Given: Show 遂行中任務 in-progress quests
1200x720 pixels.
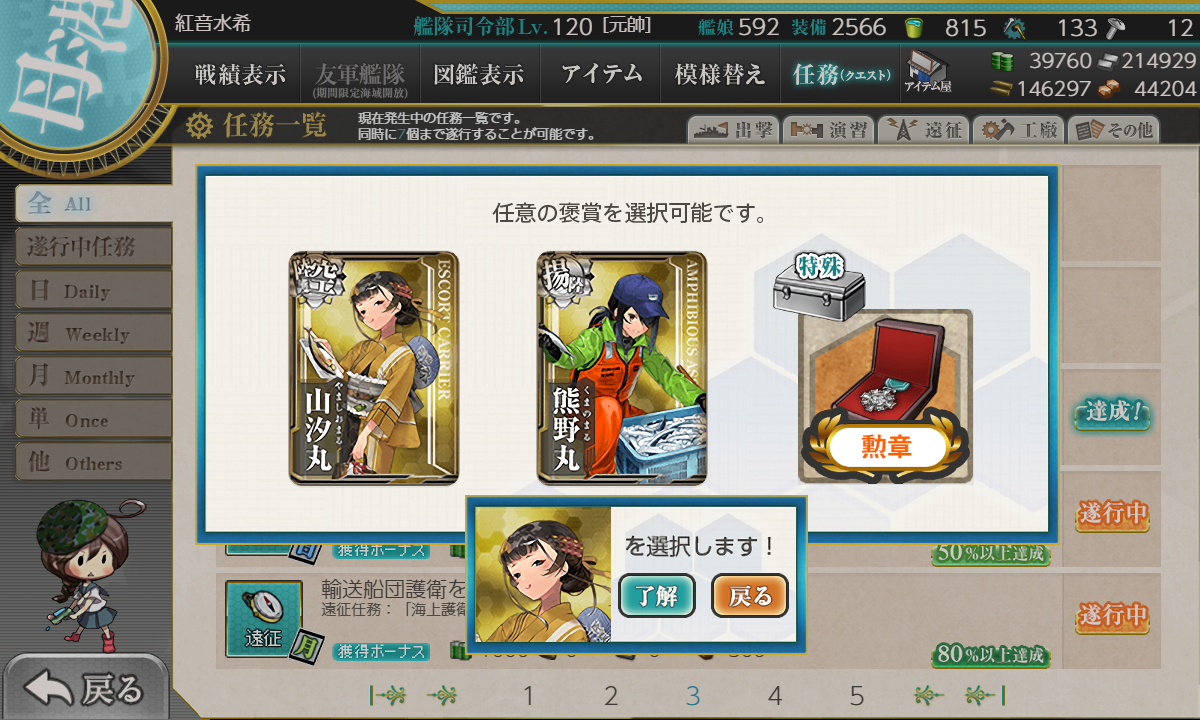Looking at the screenshot, I should coord(93,247).
